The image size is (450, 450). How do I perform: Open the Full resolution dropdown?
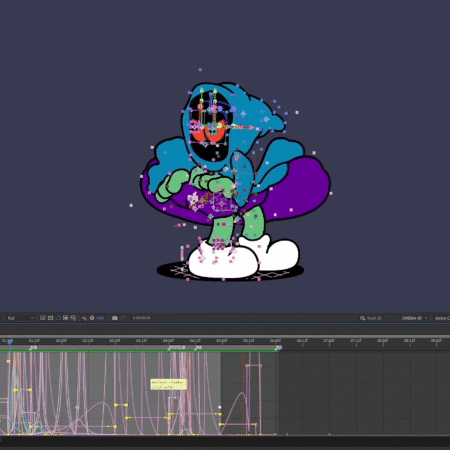[x=21, y=318]
